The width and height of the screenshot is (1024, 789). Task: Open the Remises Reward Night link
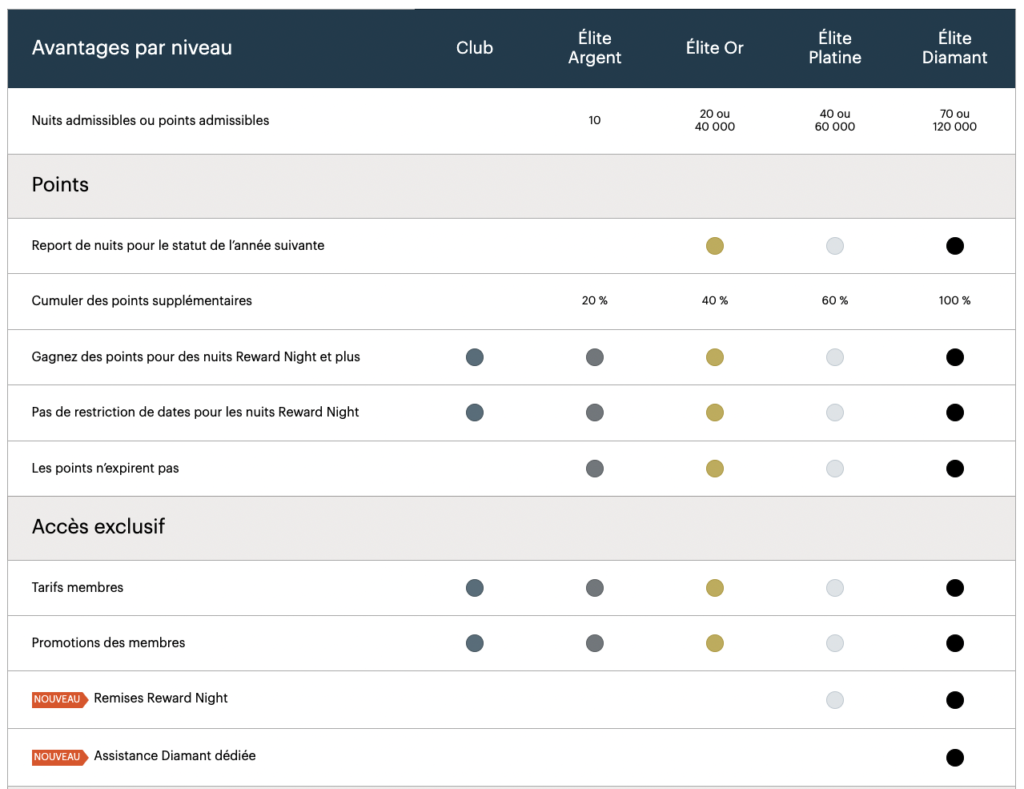pos(160,699)
